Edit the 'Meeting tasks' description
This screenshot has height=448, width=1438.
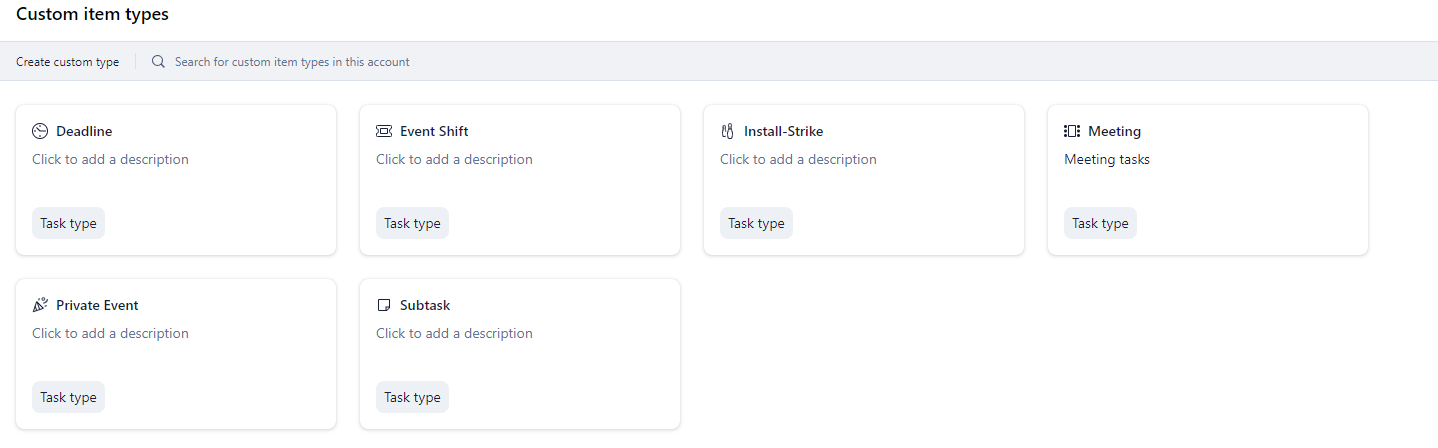point(1107,159)
